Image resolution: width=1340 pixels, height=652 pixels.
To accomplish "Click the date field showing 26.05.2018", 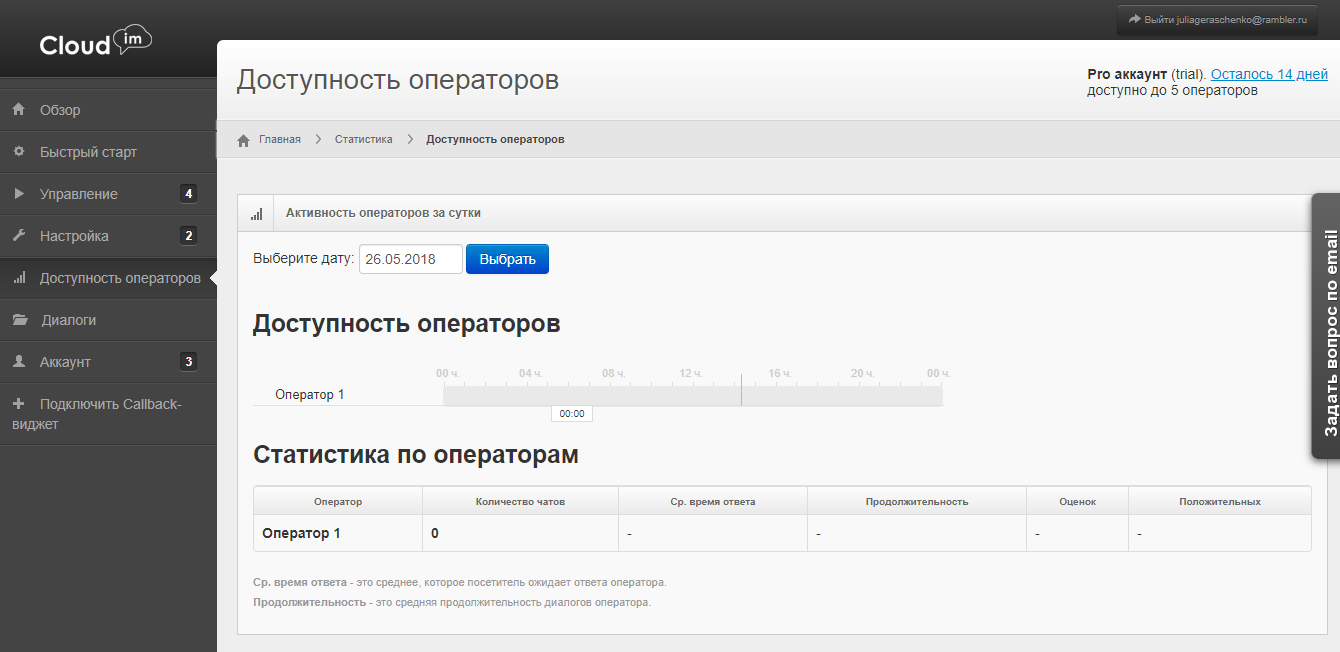I will point(410,258).
